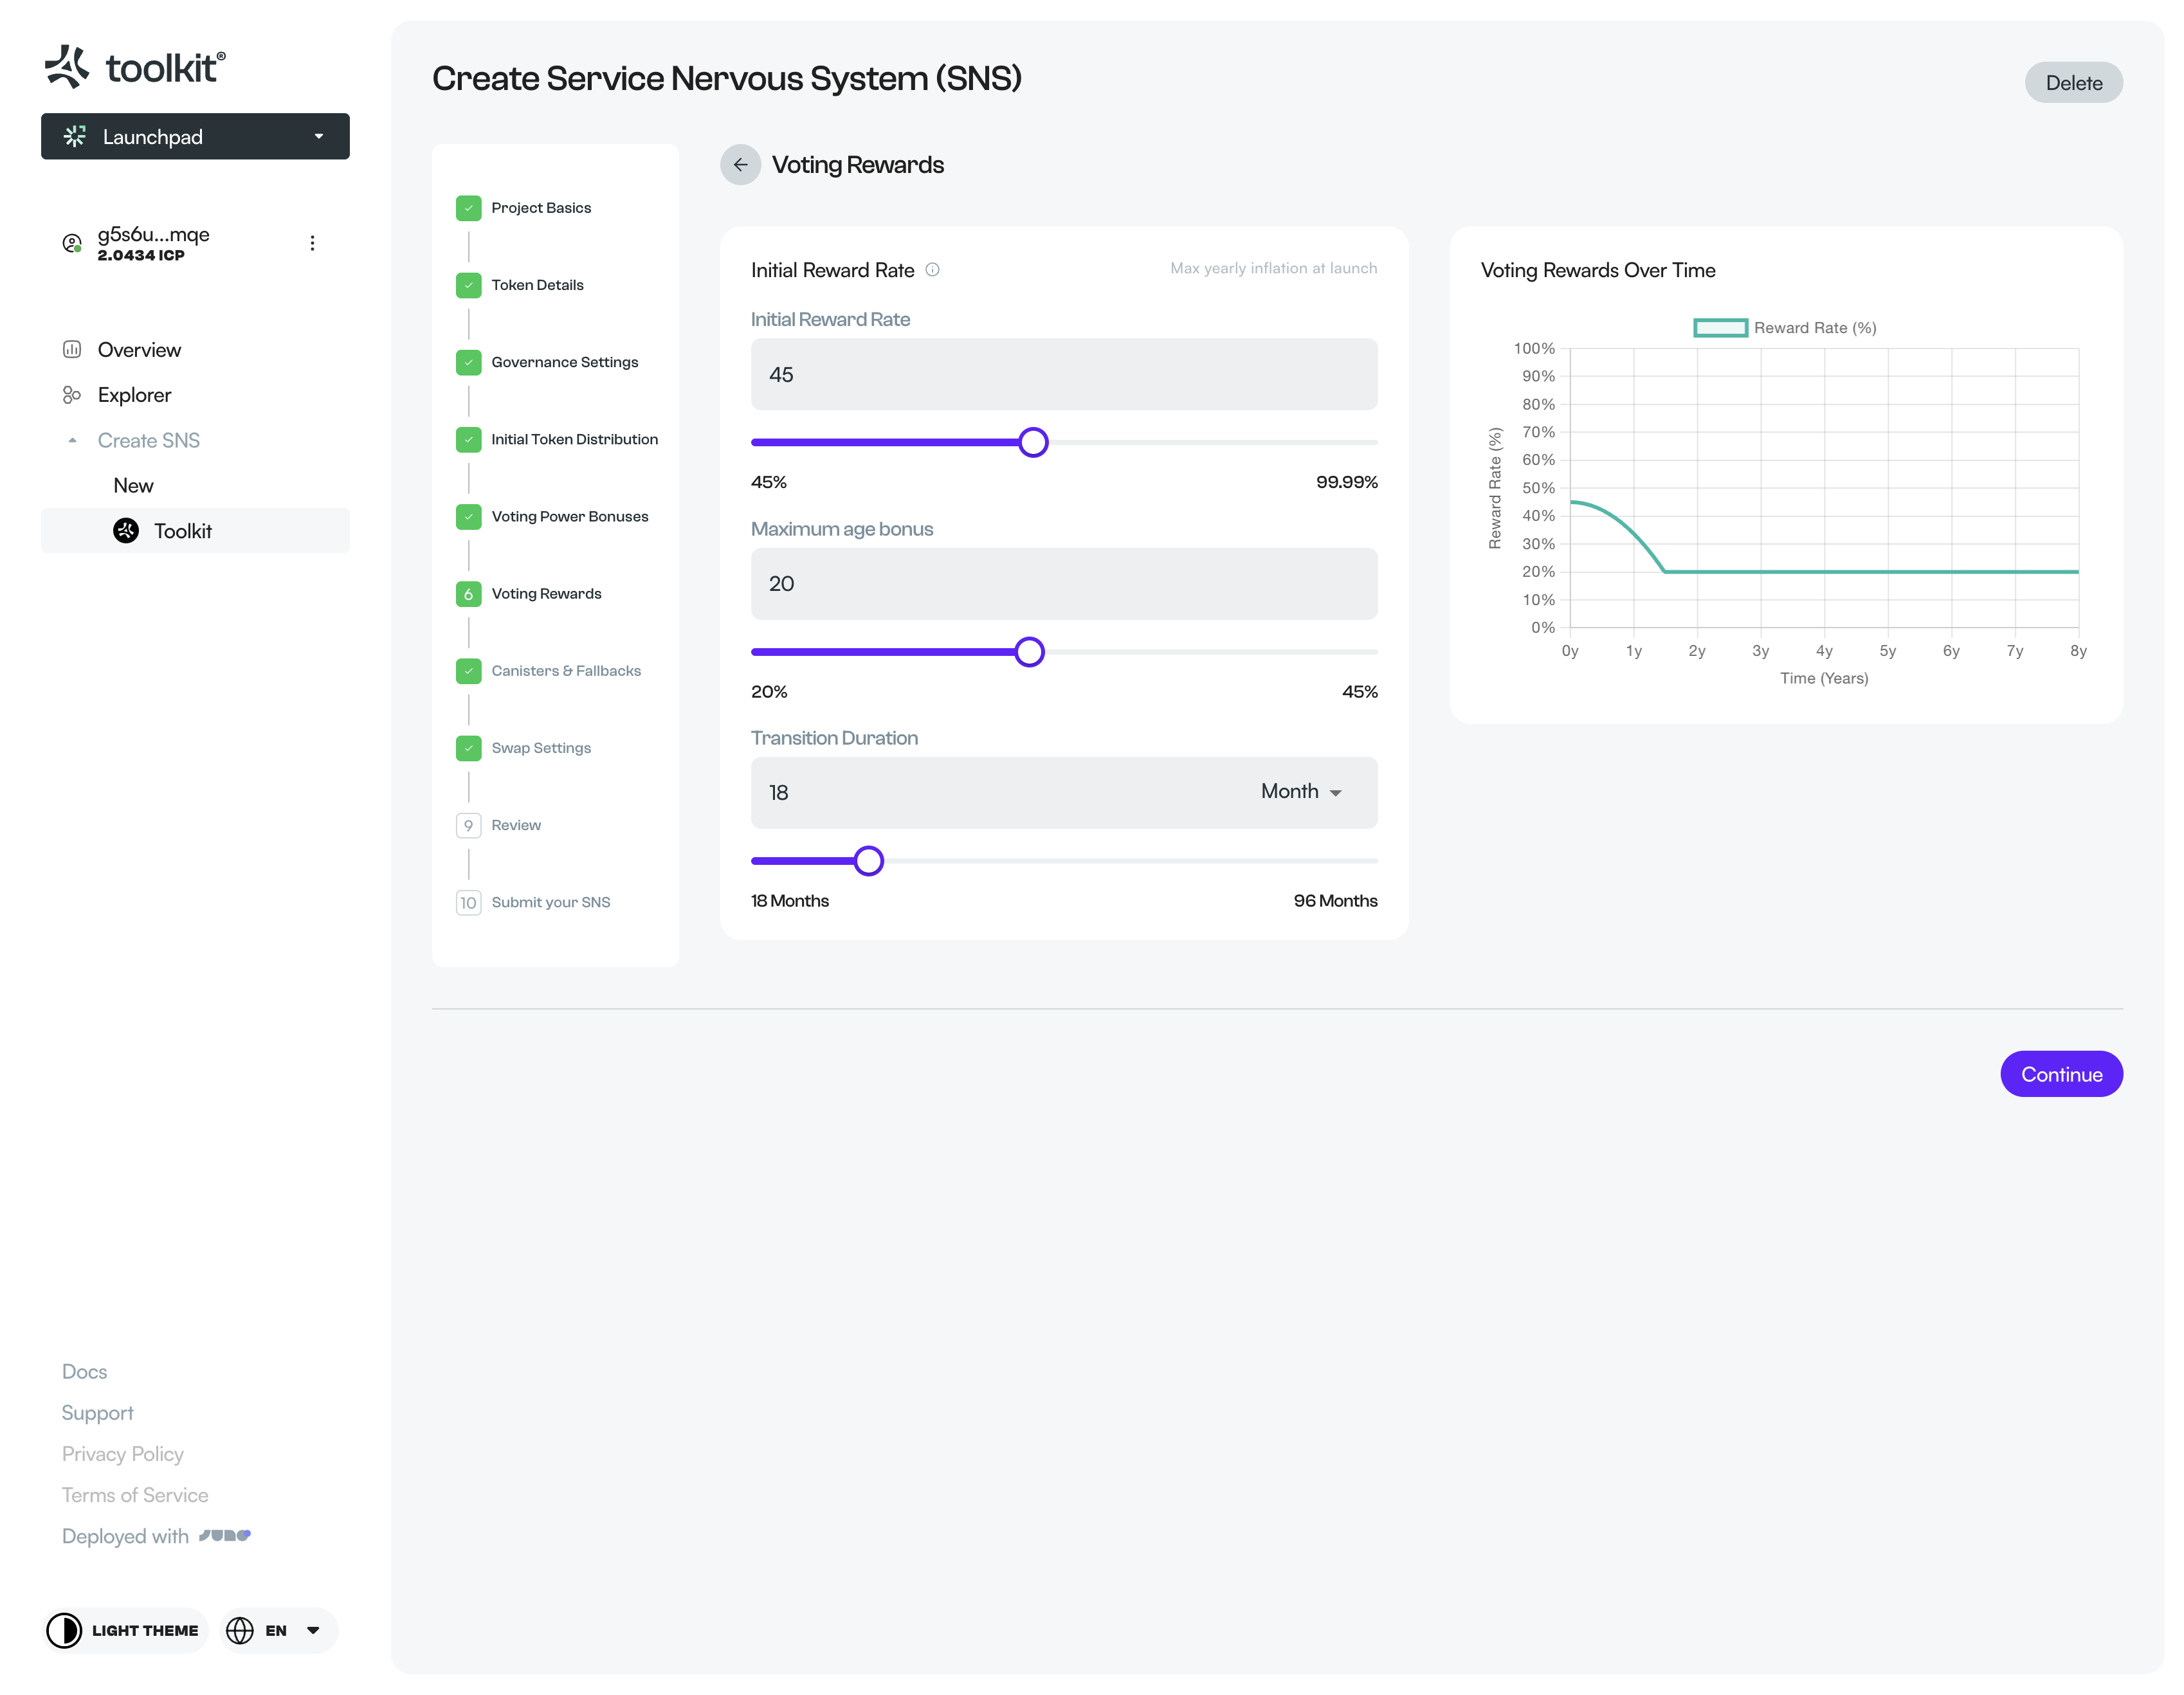Image resolution: width=2184 pixels, height=1695 pixels.
Task: Collapse the Create SNS tree section
Action: click(72, 441)
